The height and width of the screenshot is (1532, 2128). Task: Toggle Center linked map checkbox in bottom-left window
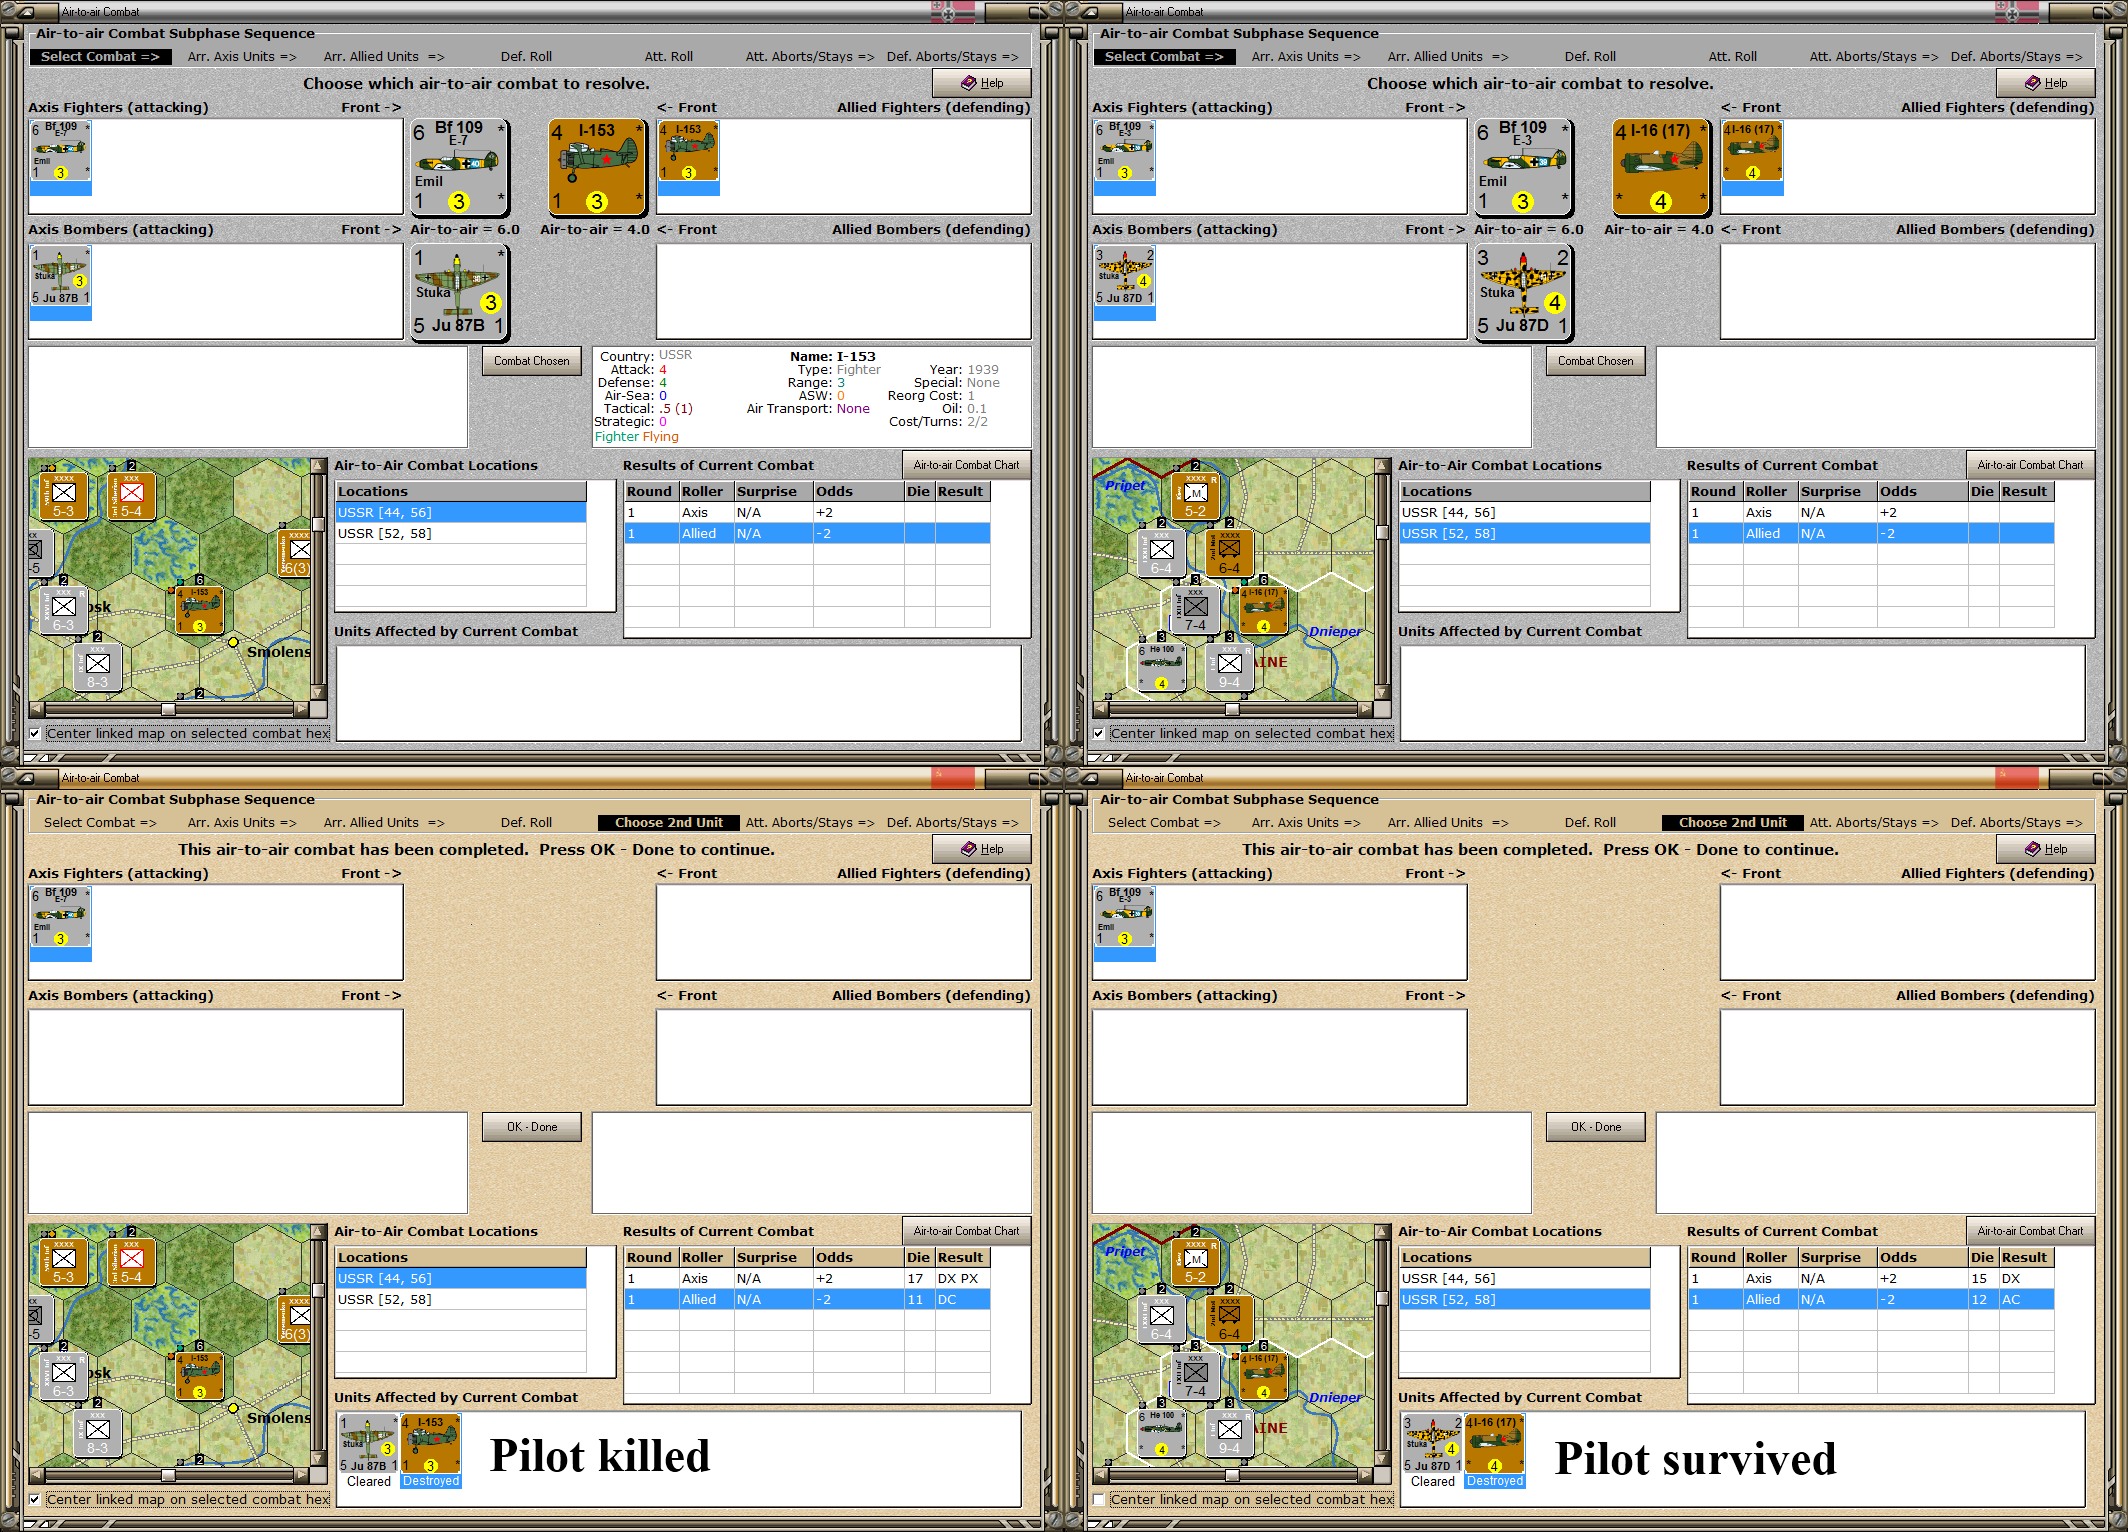(x=35, y=1499)
